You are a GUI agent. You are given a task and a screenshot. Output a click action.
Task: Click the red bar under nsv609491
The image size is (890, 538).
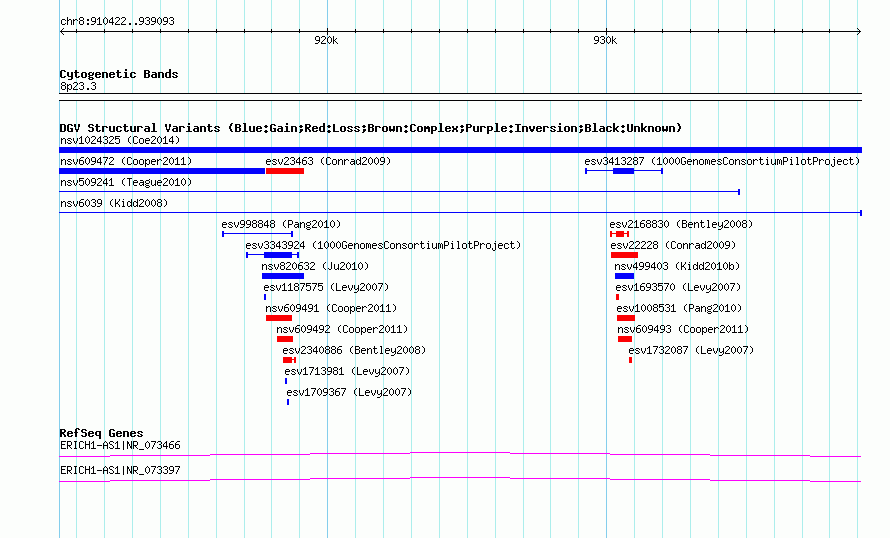point(279,318)
